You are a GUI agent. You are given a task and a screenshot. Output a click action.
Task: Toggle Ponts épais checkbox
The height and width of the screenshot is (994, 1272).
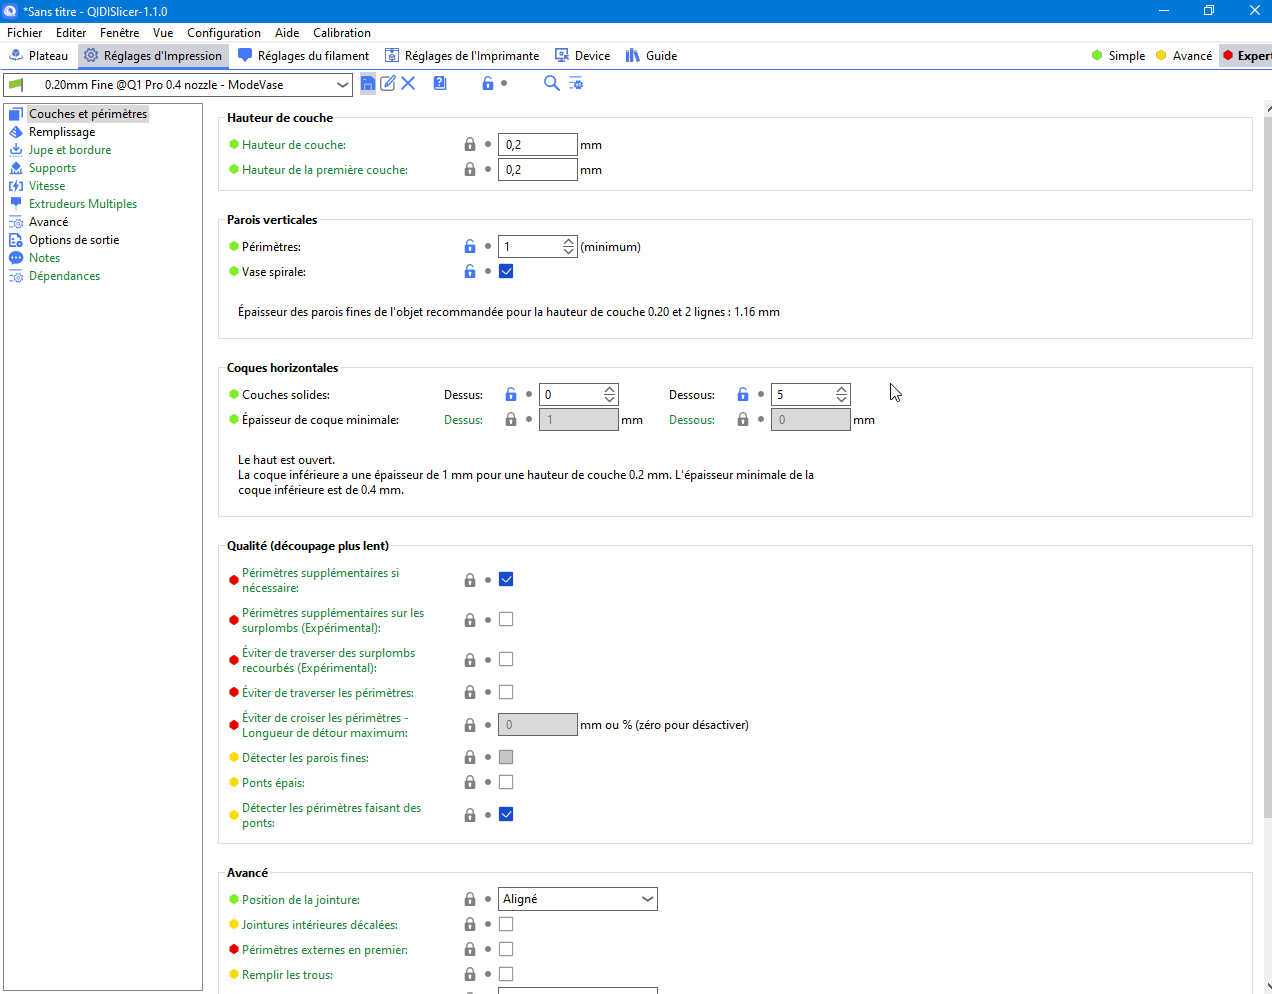point(506,782)
